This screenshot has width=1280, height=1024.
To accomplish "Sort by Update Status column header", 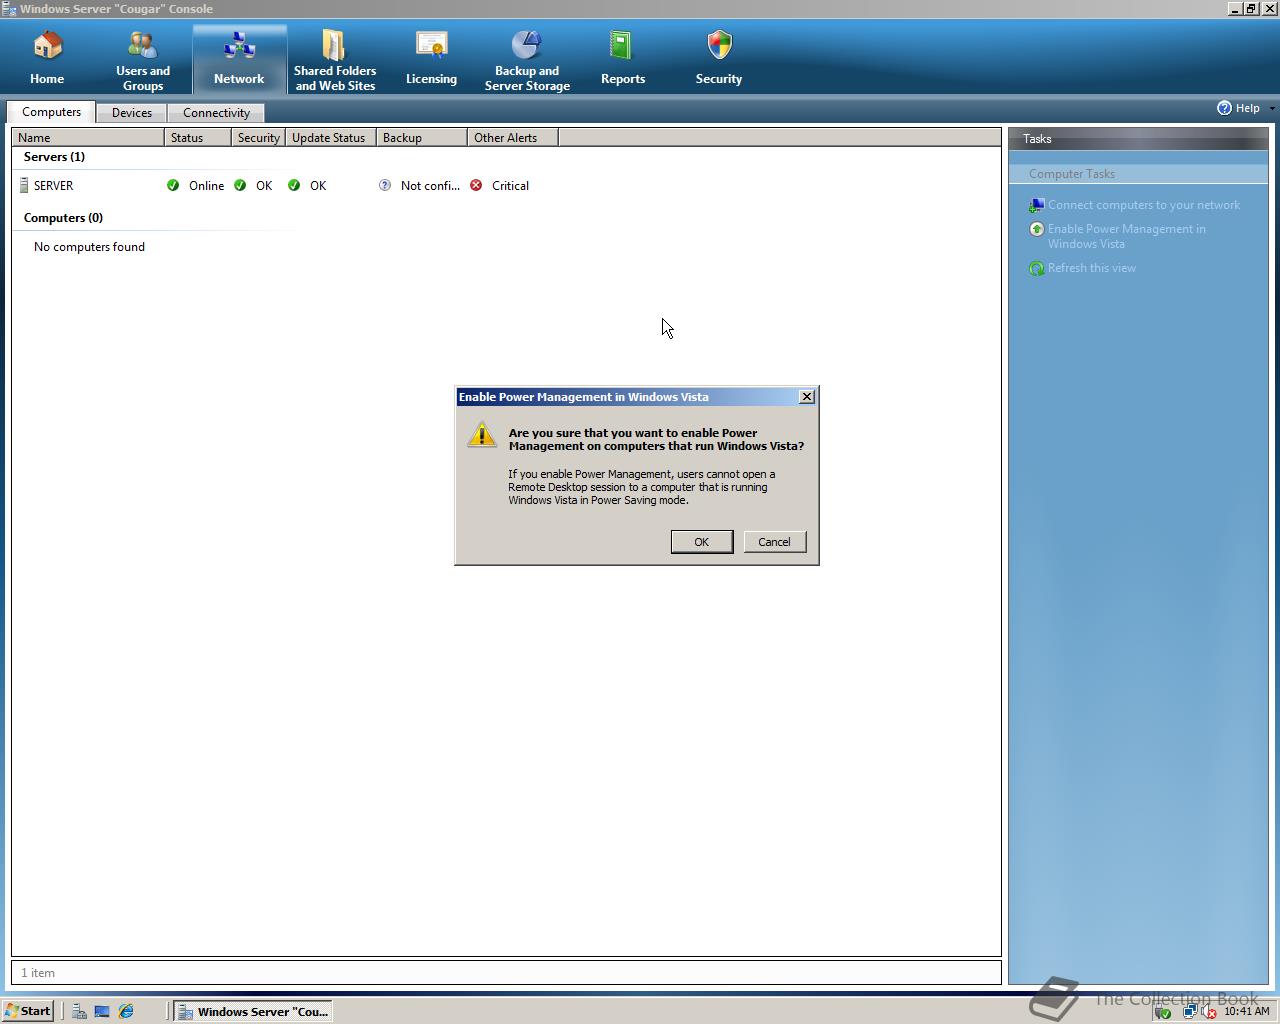I will click(330, 138).
